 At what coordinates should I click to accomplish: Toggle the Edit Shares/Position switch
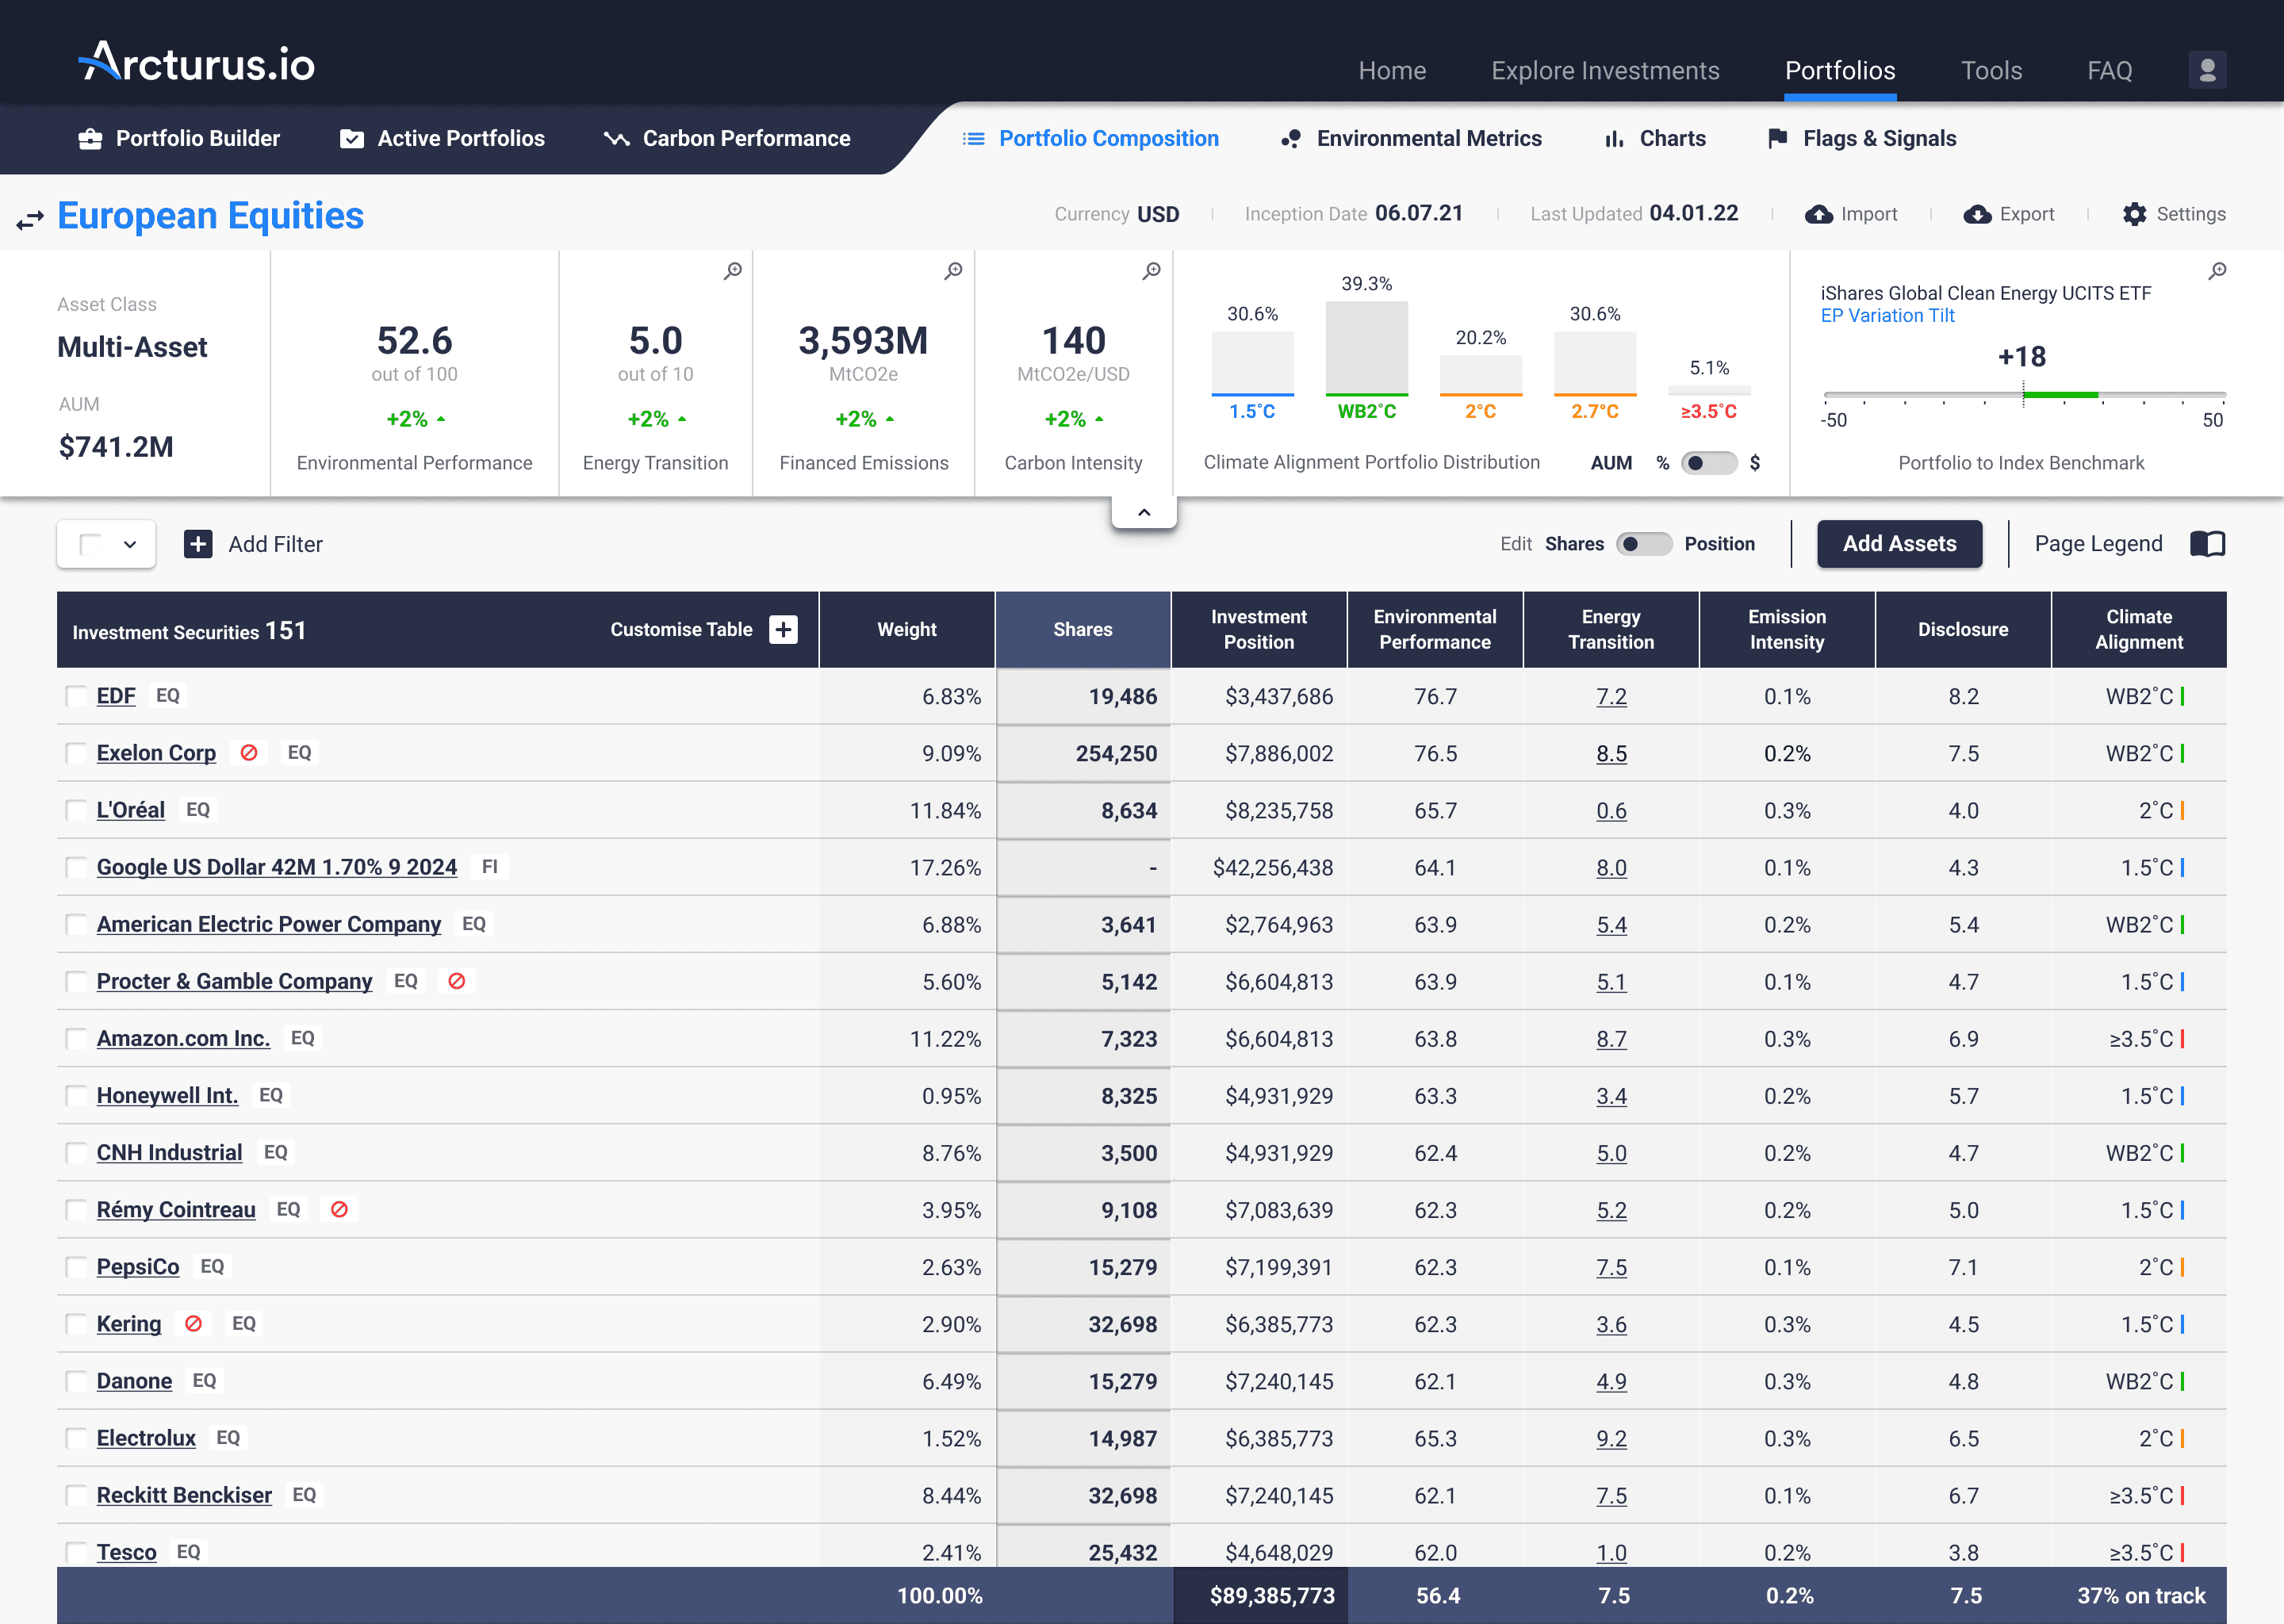pyautogui.click(x=1643, y=544)
